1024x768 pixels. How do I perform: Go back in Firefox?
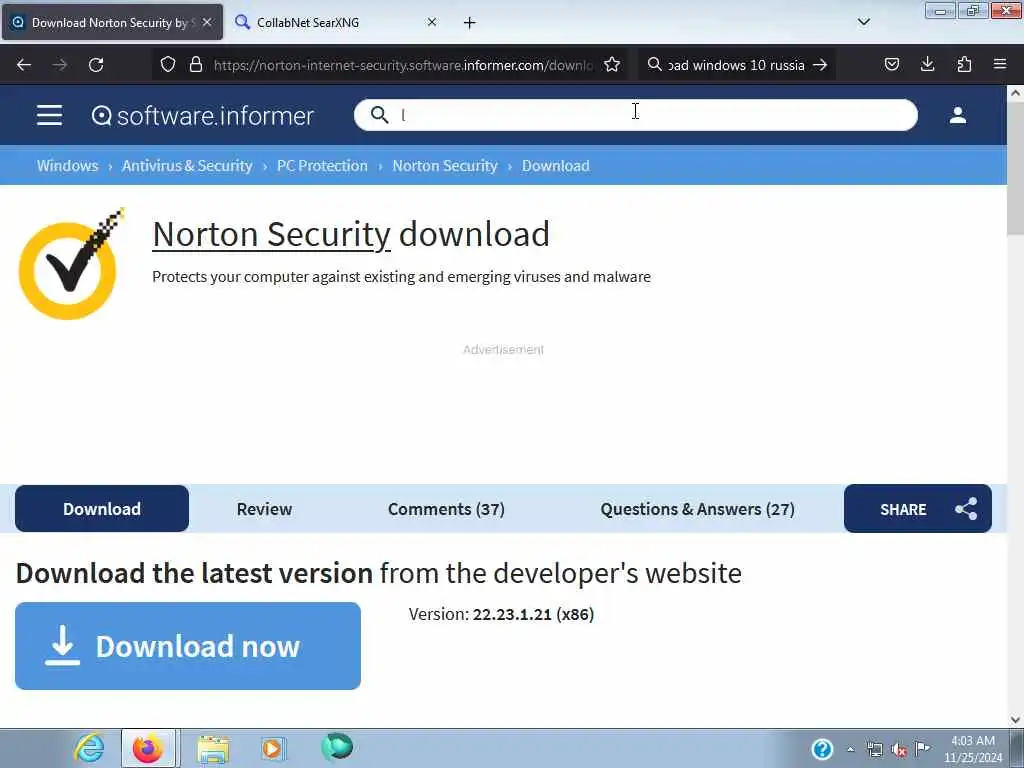[x=24, y=65]
